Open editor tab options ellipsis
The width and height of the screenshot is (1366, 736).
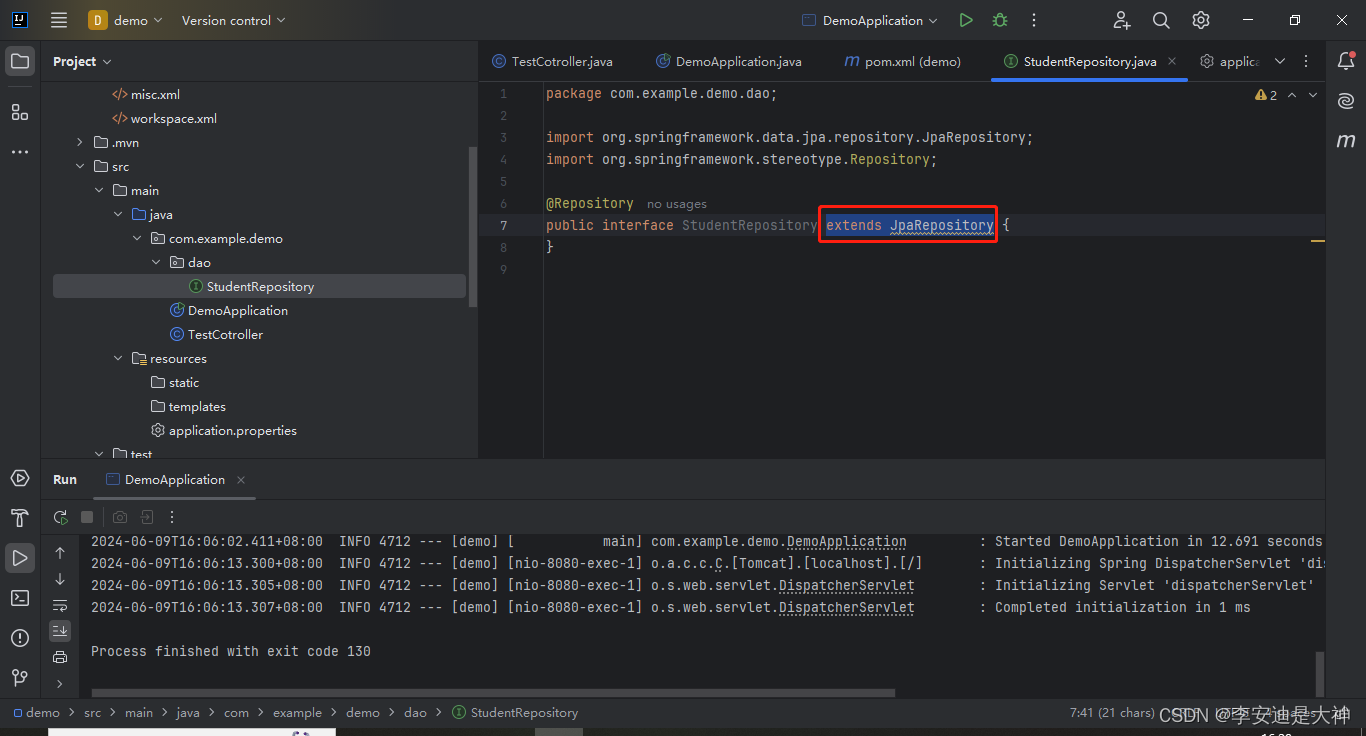click(1306, 61)
